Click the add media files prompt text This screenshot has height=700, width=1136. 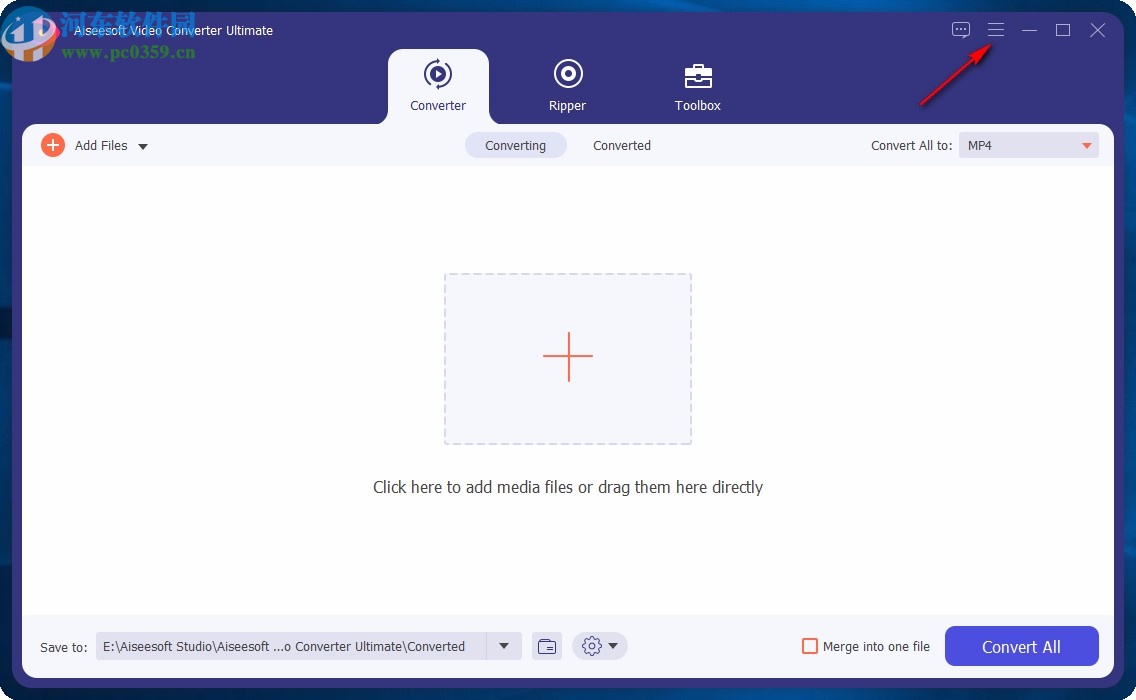[x=567, y=487]
